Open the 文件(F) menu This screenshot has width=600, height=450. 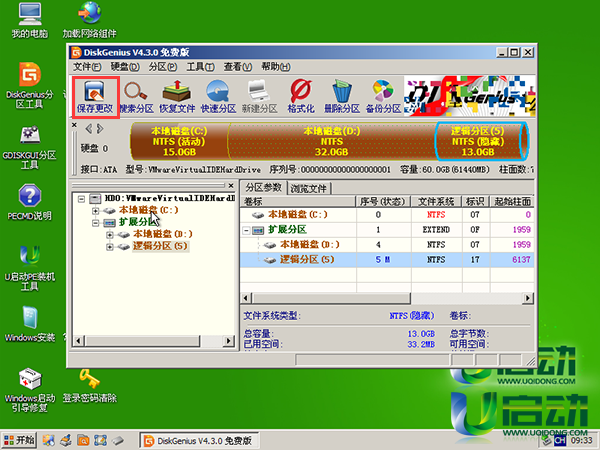point(87,67)
